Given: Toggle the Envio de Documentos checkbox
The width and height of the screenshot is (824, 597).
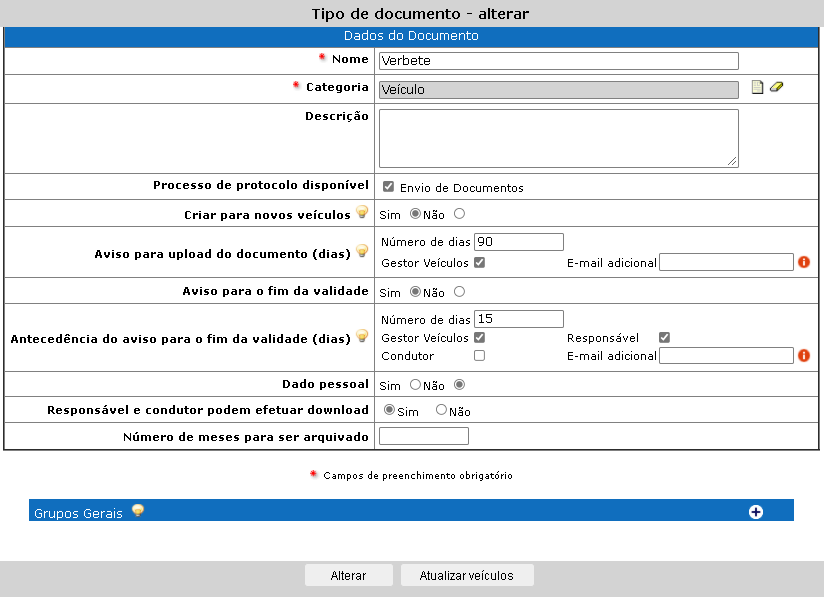Looking at the screenshot, I should point(388,187).
